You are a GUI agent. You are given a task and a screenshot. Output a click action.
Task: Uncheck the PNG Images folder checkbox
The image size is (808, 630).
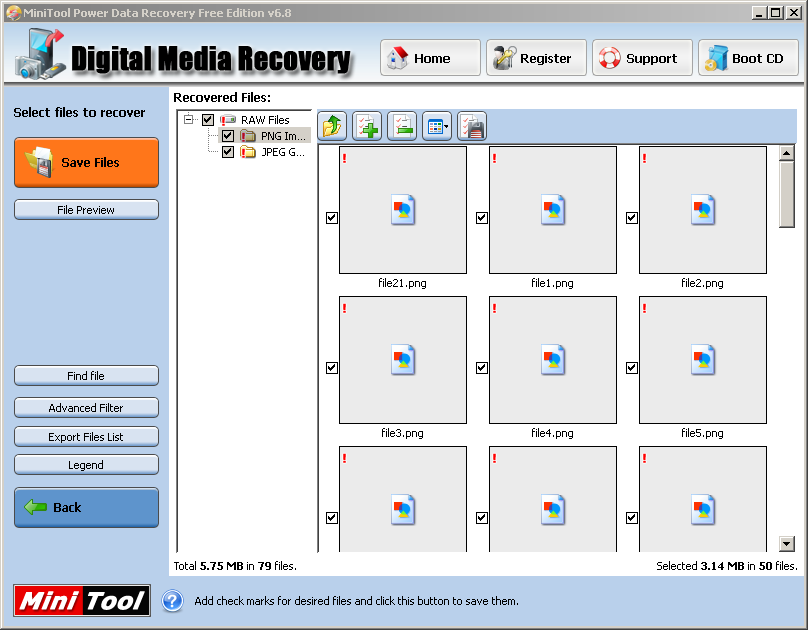tap(228, 136)
